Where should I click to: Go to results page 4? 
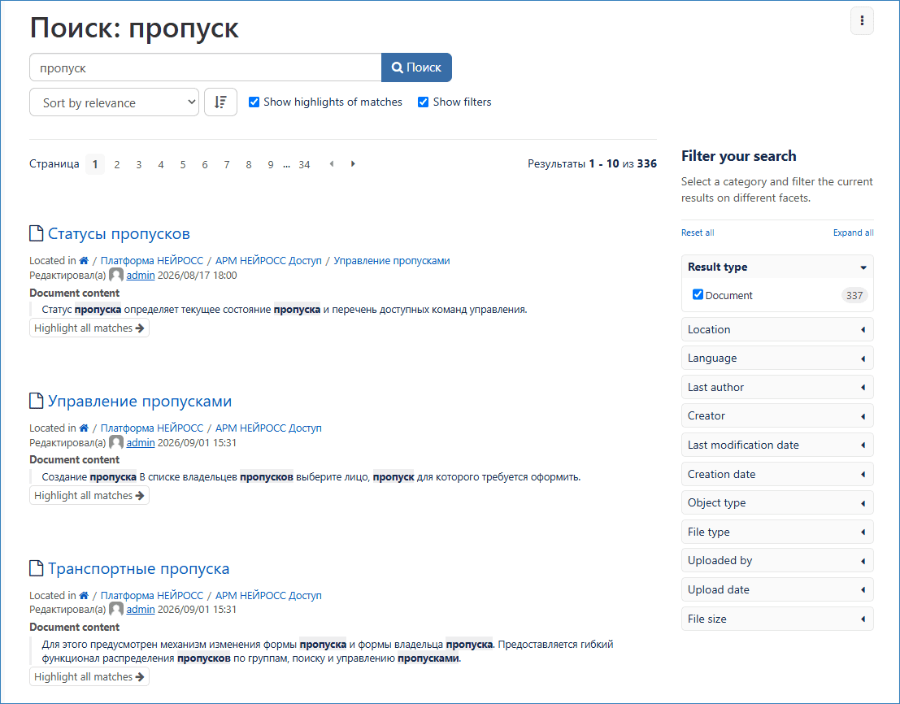pos(161,165)
